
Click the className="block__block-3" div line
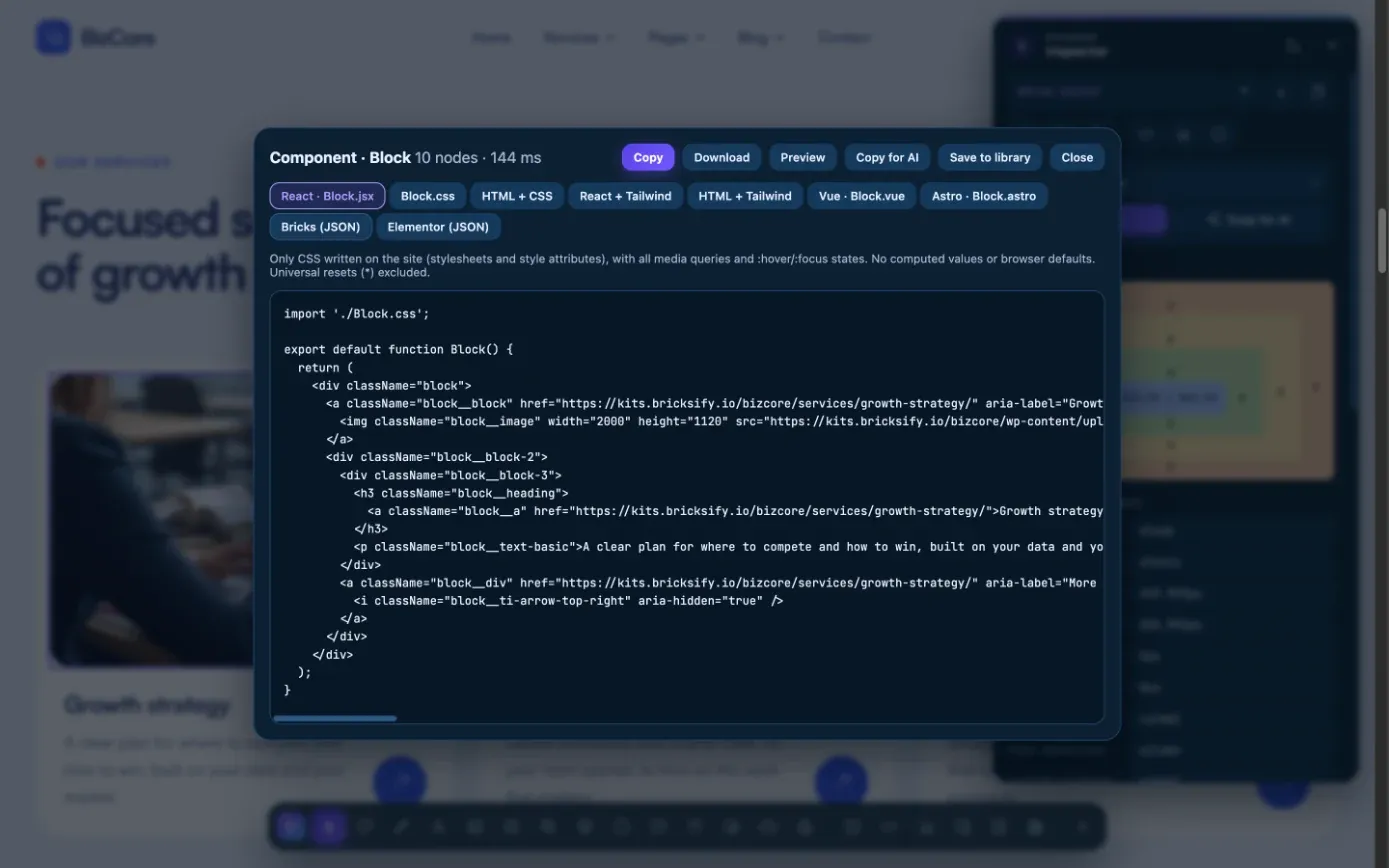pyautogui.click(x=451, y=475)
